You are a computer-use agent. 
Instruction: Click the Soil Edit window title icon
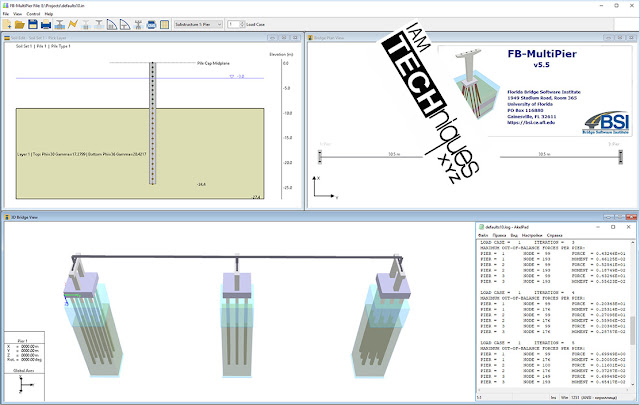[x=7, y=38]
